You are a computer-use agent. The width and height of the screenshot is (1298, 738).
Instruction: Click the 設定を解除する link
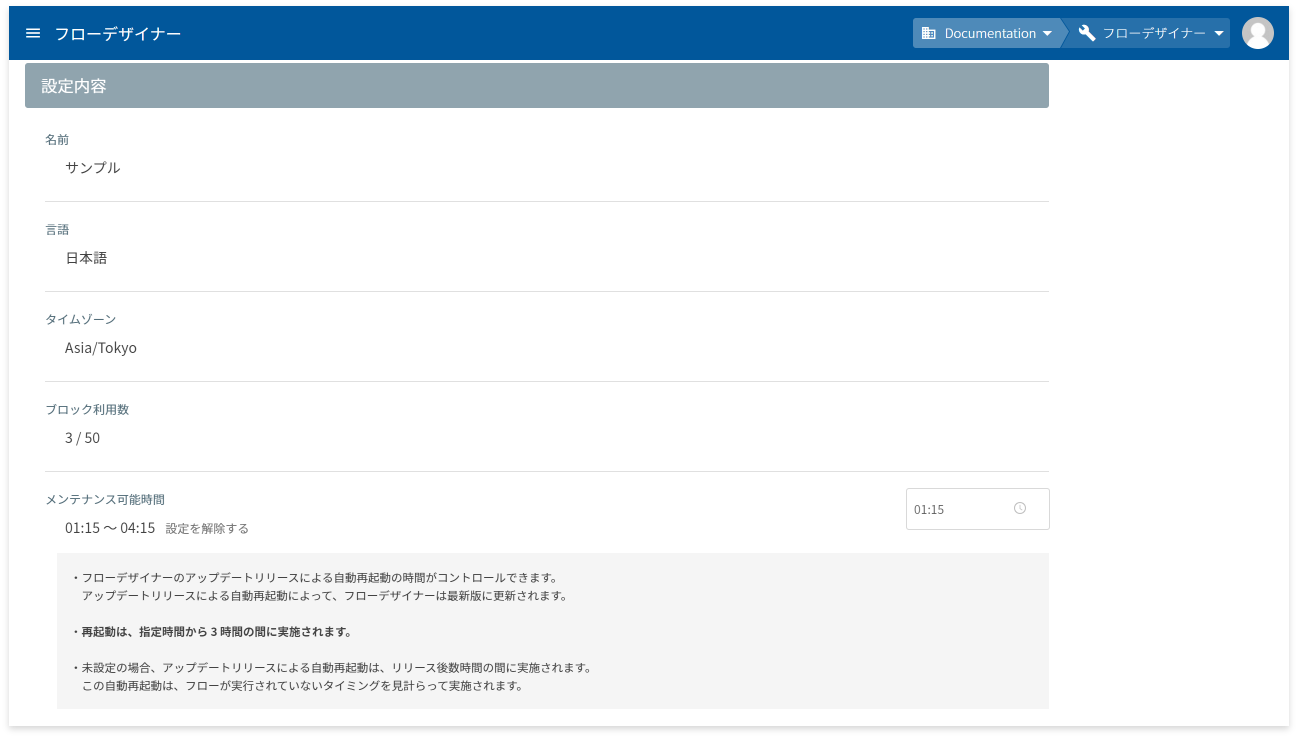207,528
